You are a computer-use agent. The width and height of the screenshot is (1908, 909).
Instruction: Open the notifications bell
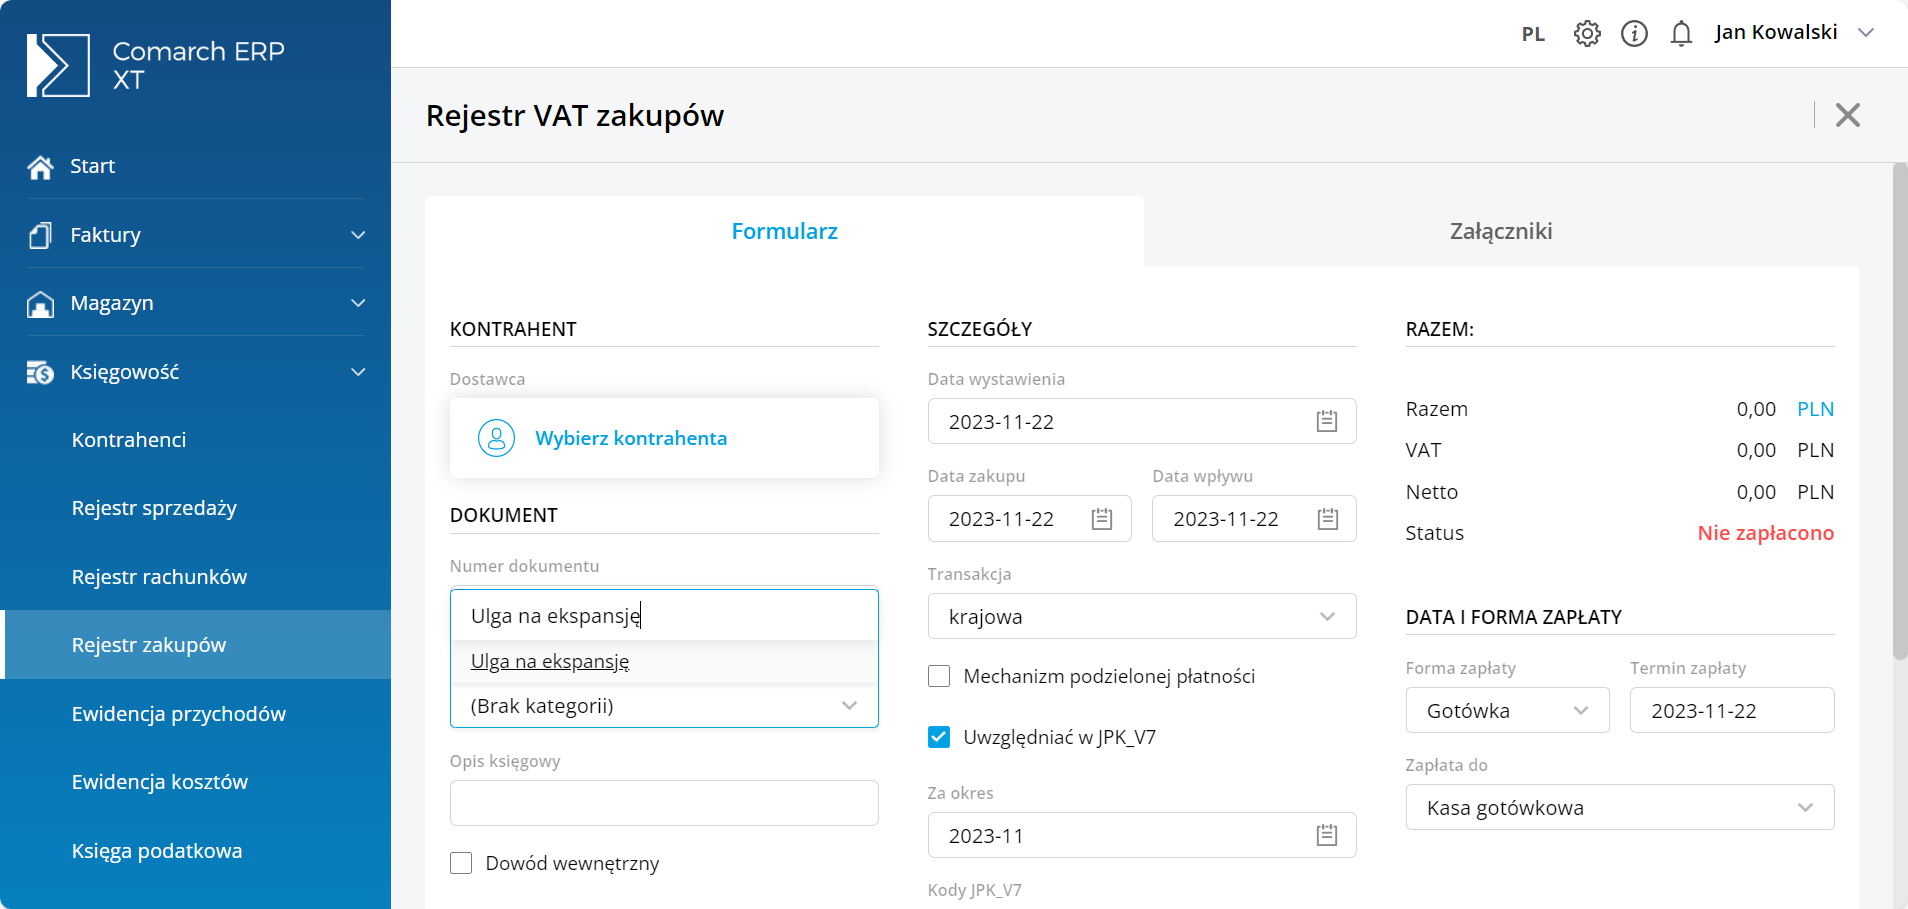tap(1681, 33)
